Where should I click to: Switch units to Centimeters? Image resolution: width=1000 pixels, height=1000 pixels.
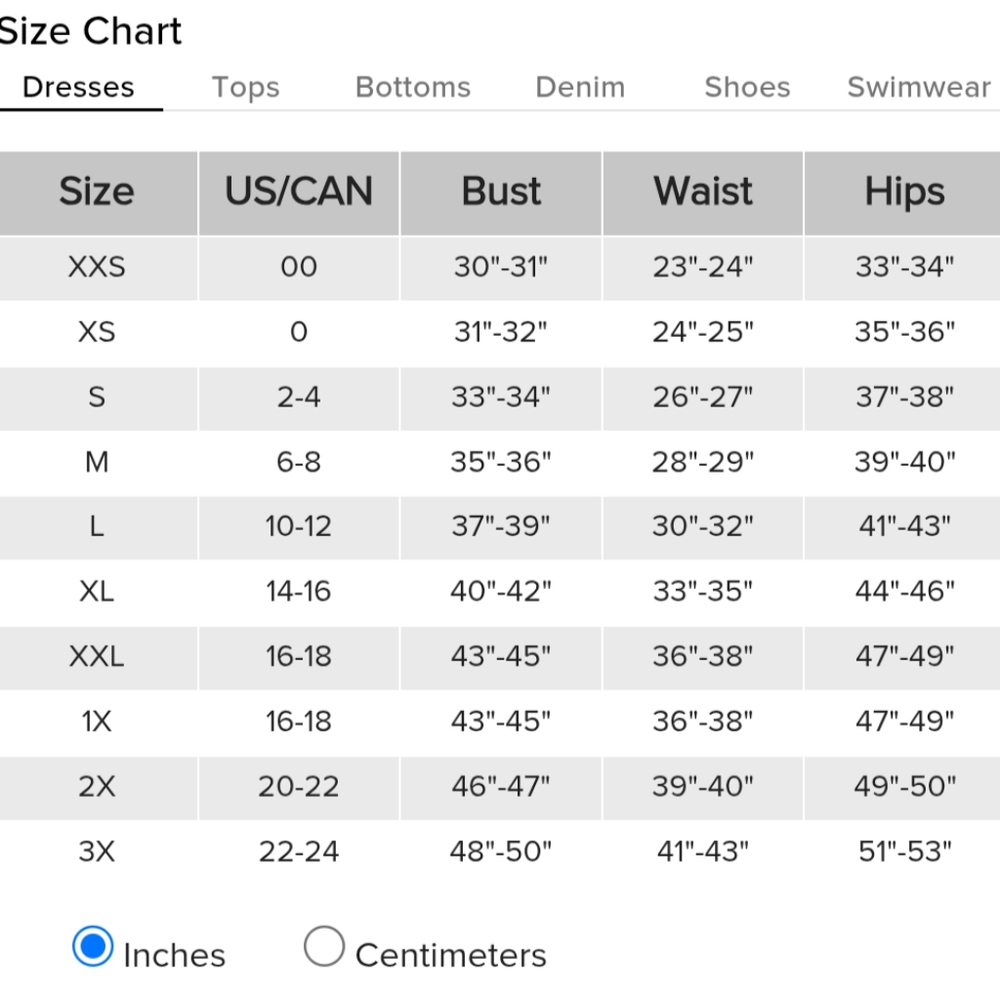point(324,946)
